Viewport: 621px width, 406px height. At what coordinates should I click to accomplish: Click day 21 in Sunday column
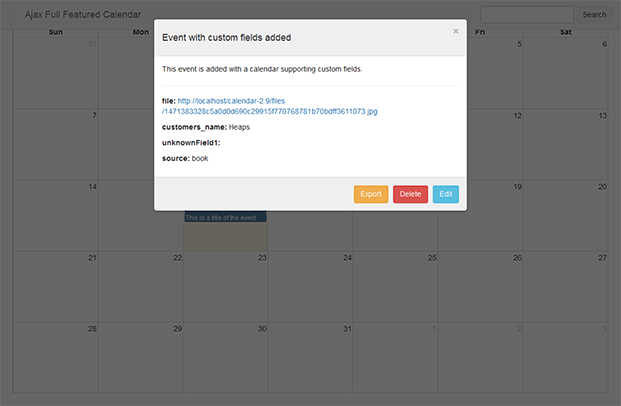[x=55, y=287]
